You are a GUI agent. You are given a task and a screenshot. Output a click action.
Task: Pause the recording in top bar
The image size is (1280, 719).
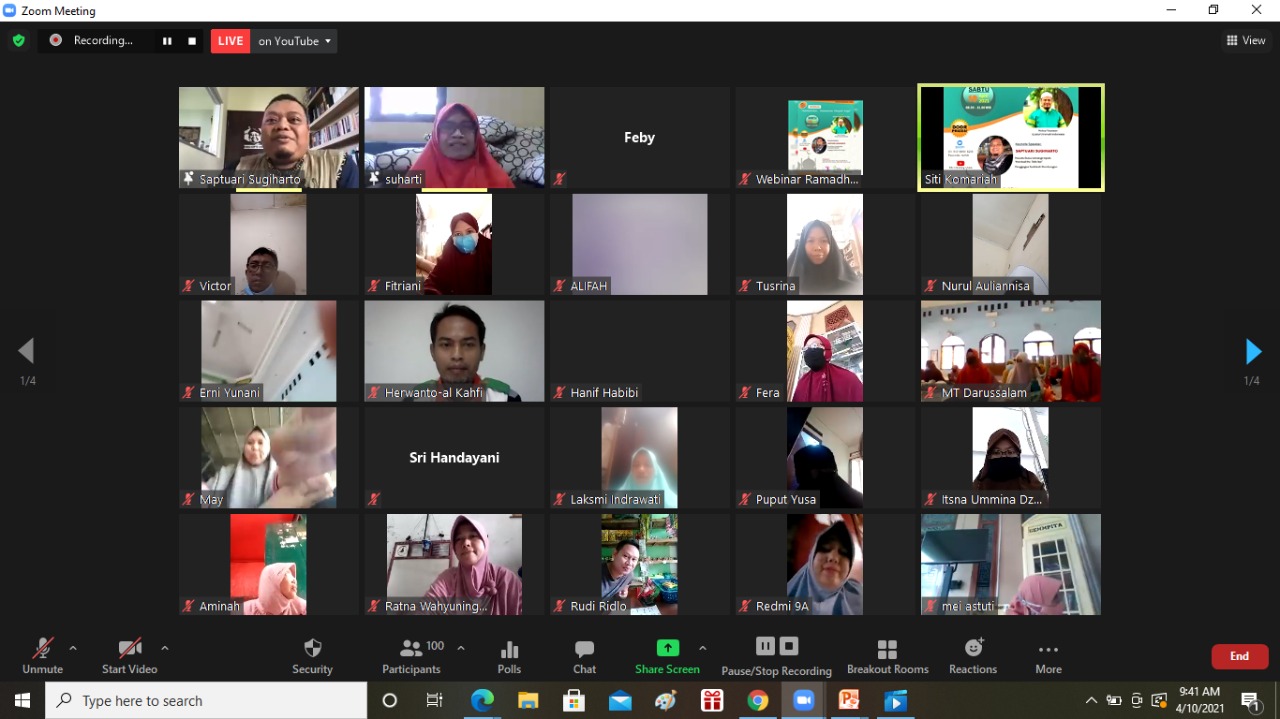click(x=167, y=41)
